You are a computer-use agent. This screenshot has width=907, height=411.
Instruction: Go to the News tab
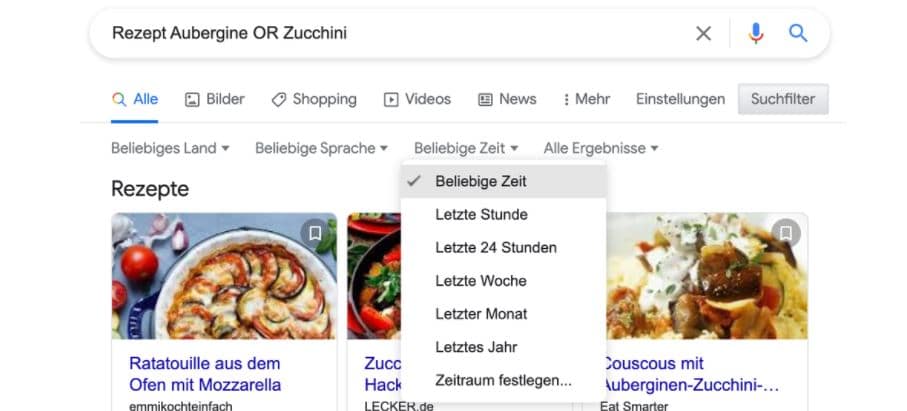507,99
